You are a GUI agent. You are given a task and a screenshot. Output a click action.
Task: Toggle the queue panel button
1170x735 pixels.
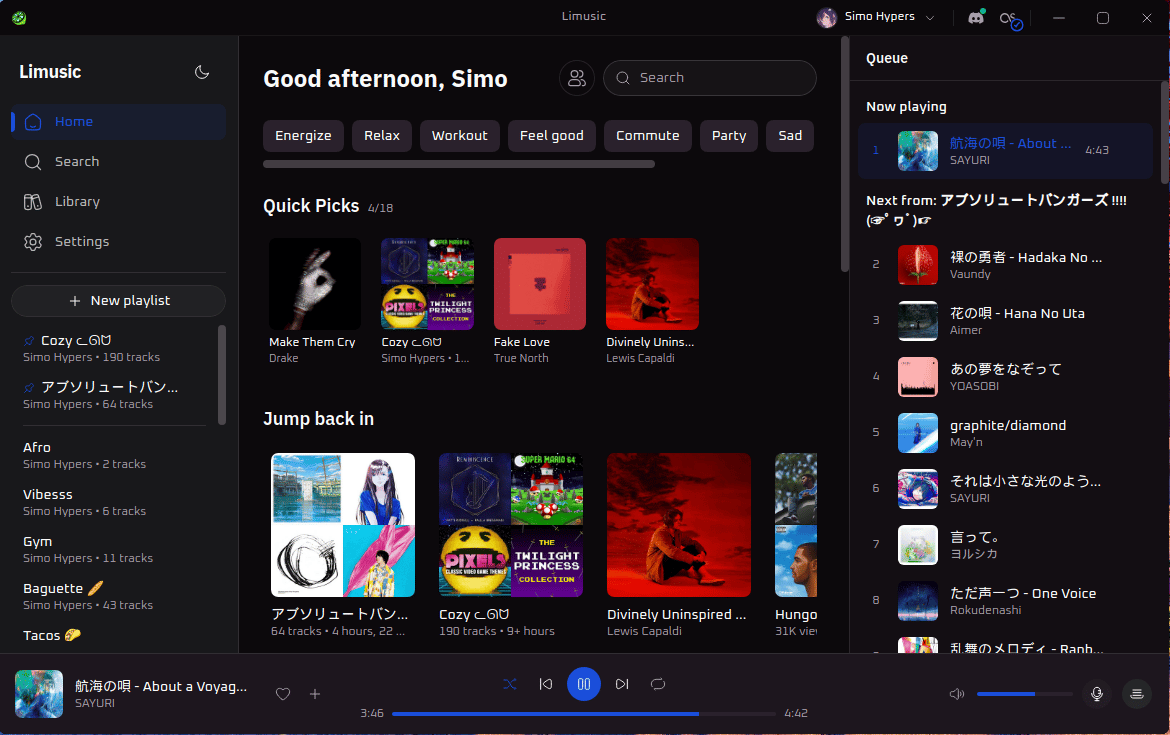pos(1136,694)
